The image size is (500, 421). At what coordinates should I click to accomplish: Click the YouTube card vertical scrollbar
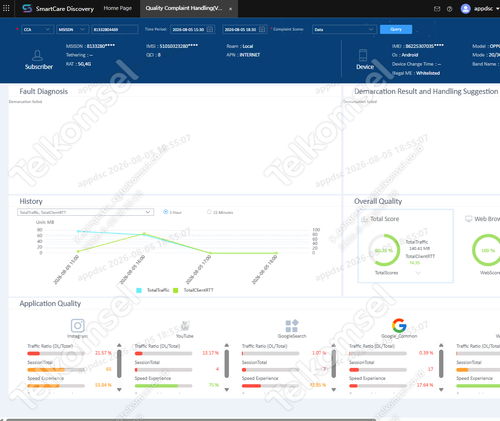(227, 364)
